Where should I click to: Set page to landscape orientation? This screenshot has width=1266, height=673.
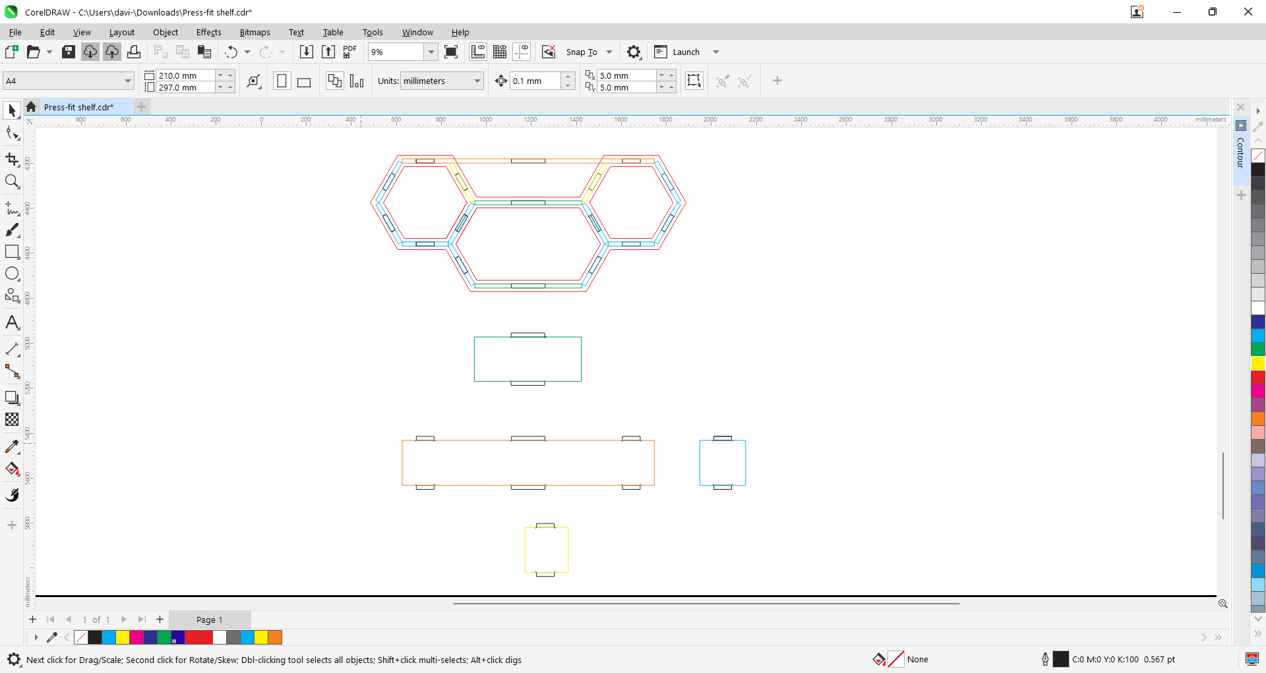click(x=304, y=81)
